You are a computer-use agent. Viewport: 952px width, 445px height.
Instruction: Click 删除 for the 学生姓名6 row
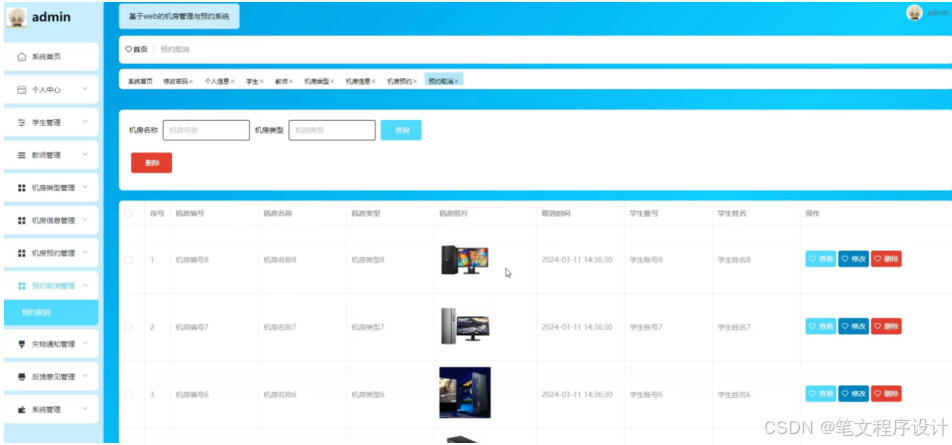pyautogui.click(x=886, y=394)
